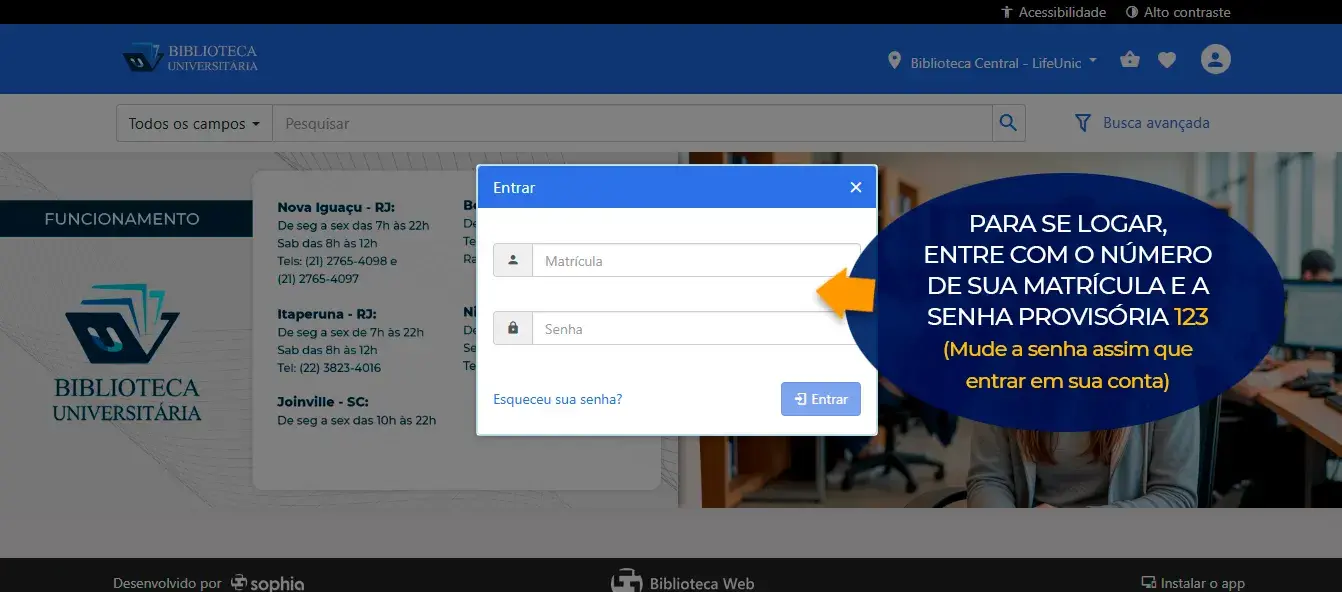
Task: Open the Busca avançada link
Action: coord(1156,123)
